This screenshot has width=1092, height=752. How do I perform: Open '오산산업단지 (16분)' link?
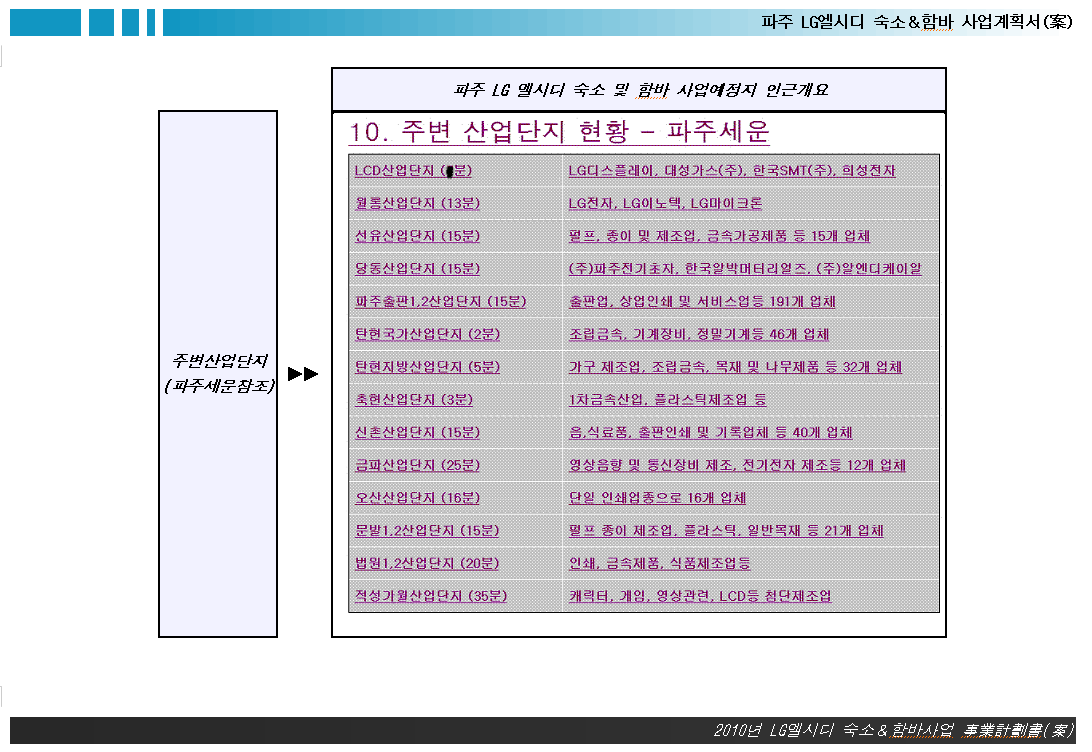tap(417, 498)
